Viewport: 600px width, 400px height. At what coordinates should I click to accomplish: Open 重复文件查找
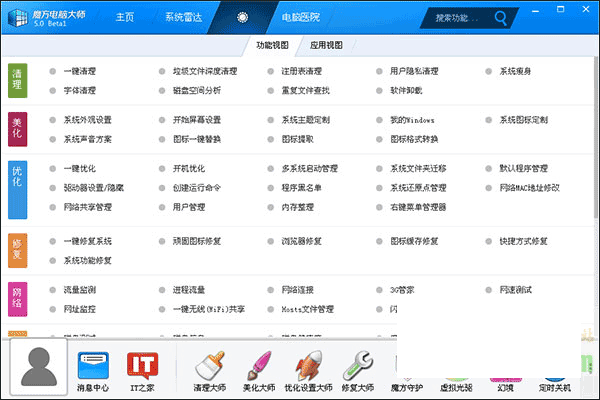[x=305, y=91]
